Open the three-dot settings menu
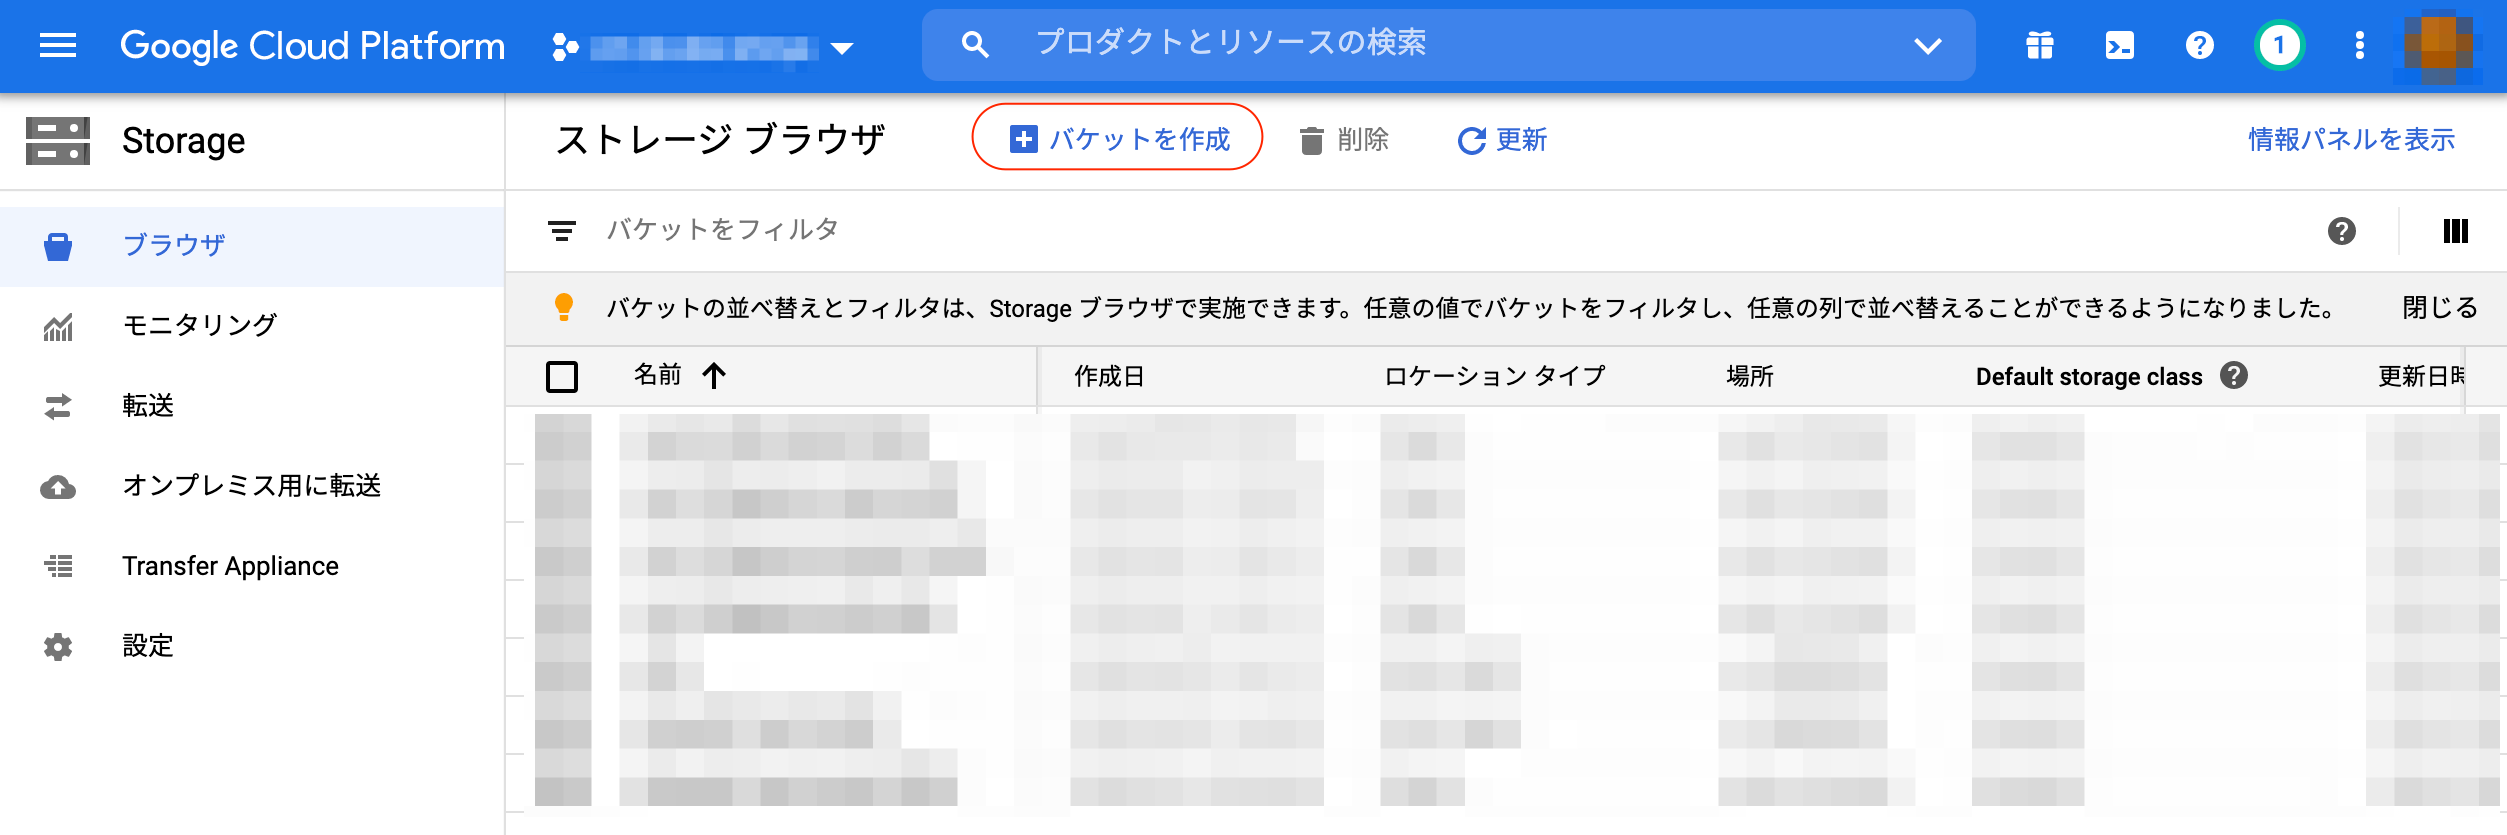2507x835 pixels. [x=2359, y=45]
